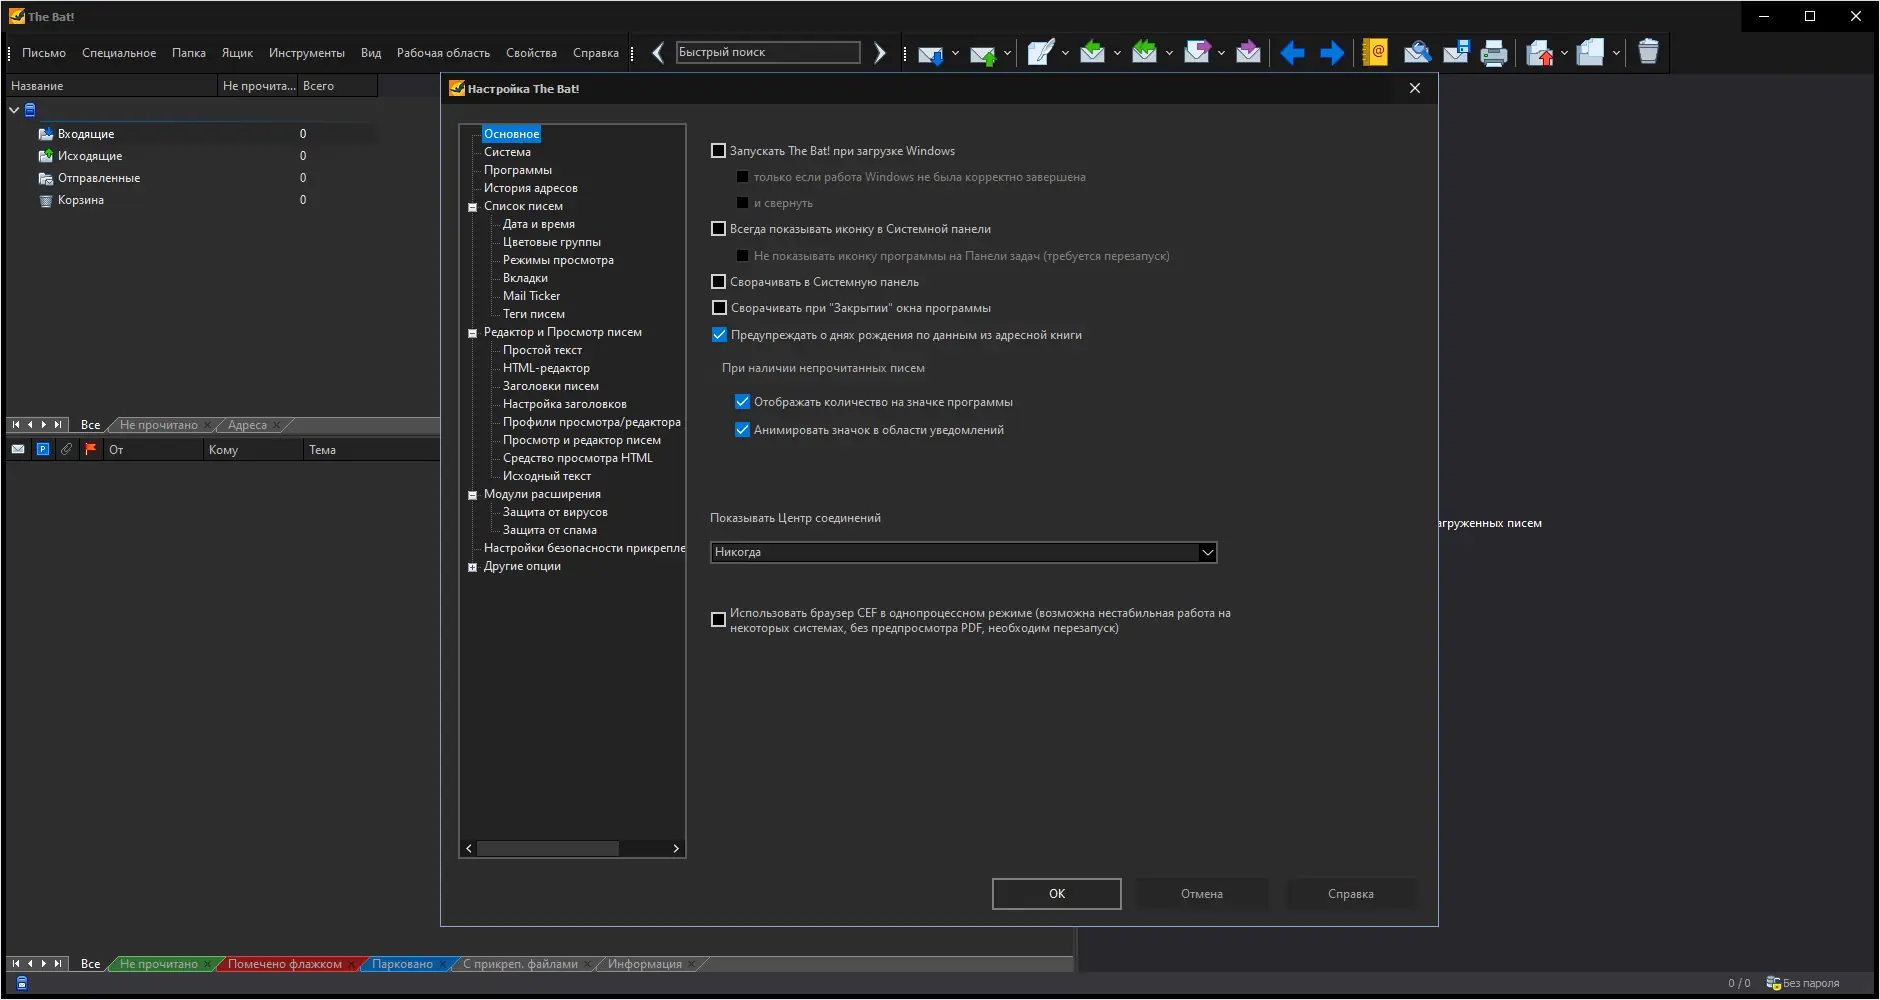1880x1000 pixels.
Task: Click the 'Справка' button in the dialog
Action: 1351,894
